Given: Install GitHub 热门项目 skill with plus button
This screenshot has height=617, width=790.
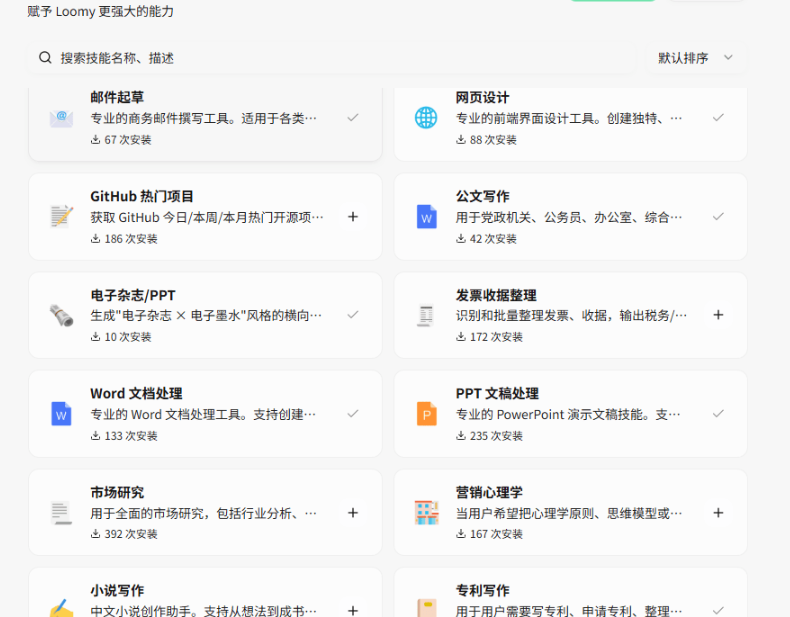Looking at the screenshot, I should pyautogui.click(x=353, y=217).
